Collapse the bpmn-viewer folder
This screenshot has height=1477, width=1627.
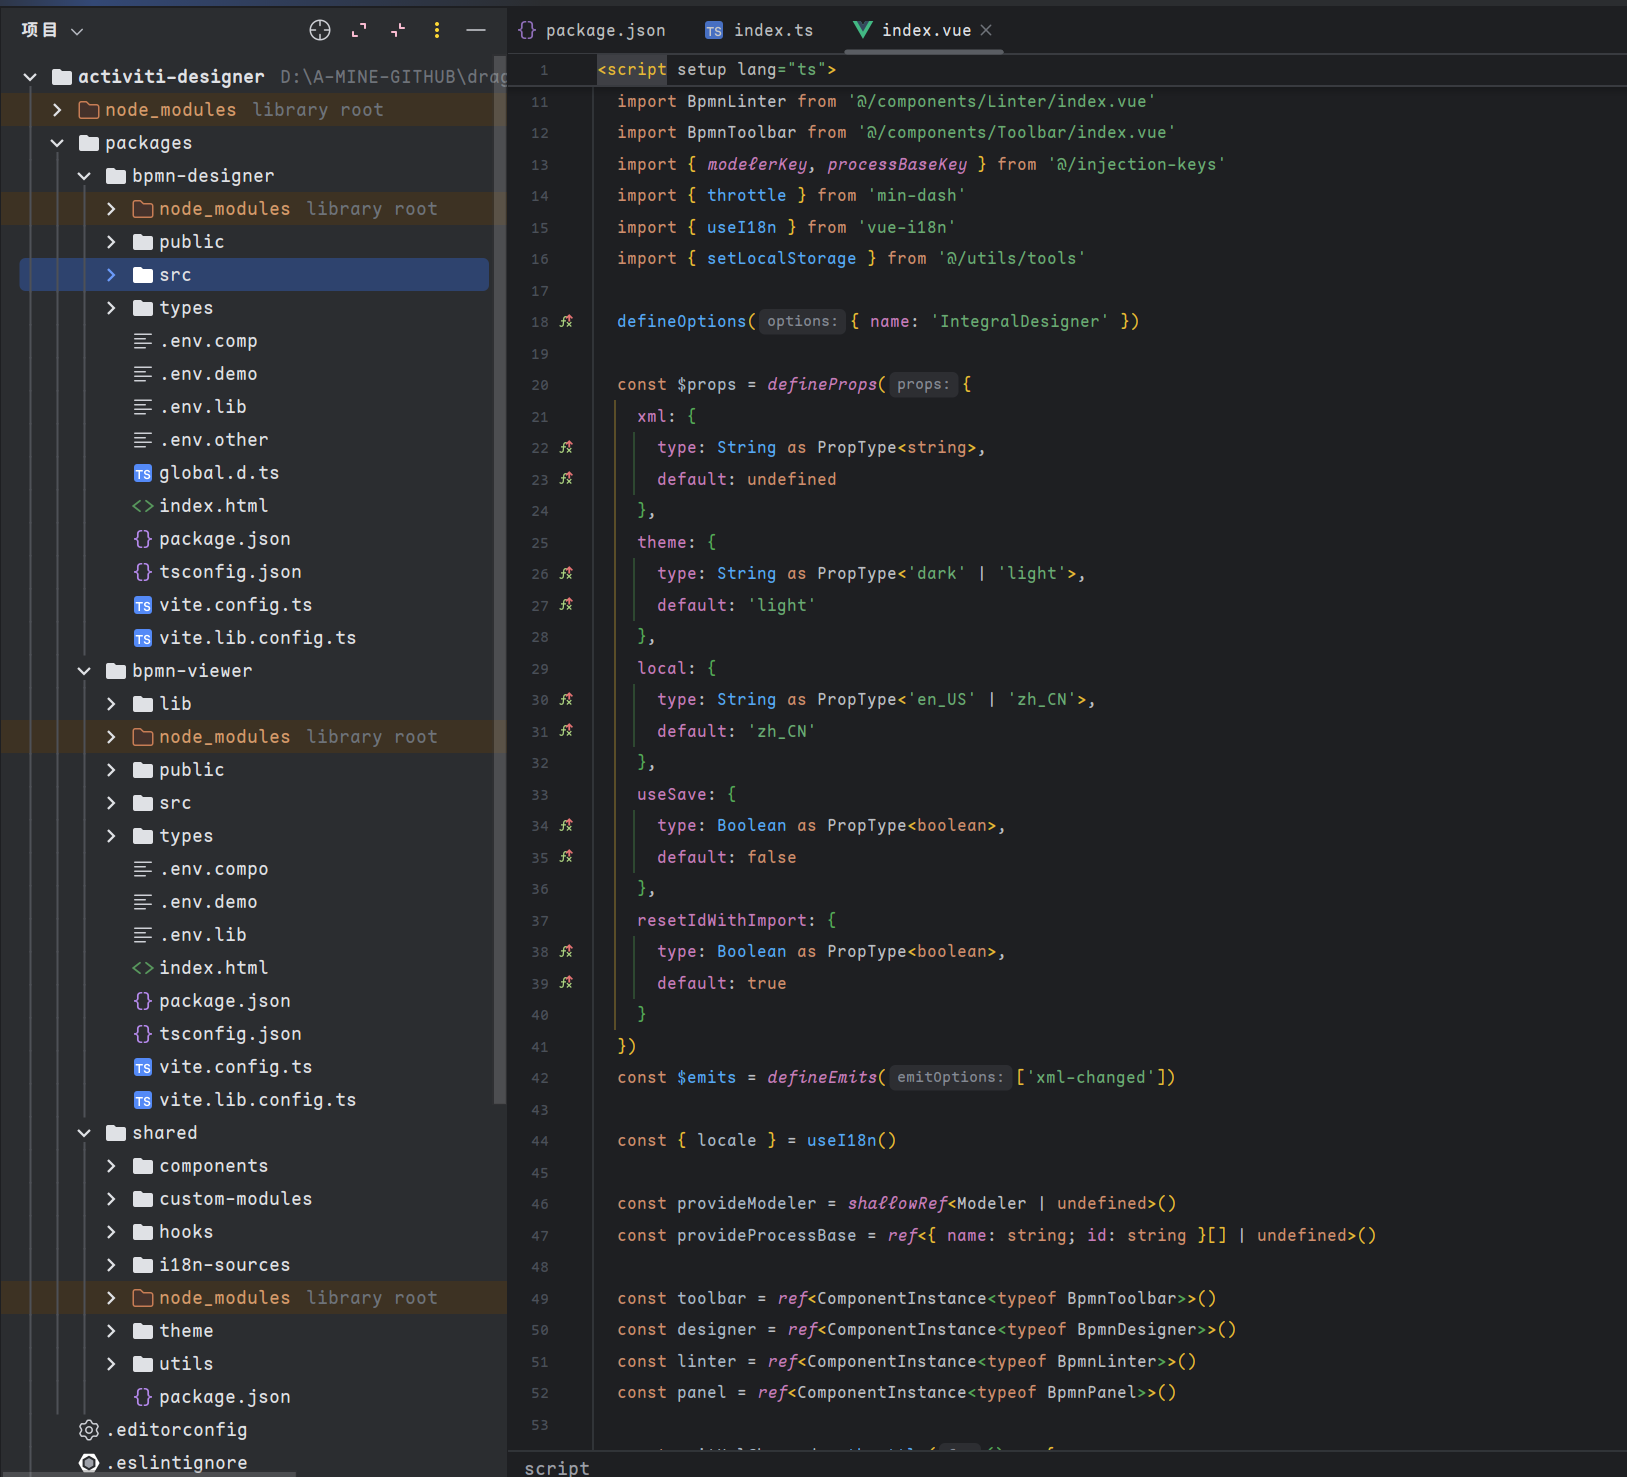84,670
